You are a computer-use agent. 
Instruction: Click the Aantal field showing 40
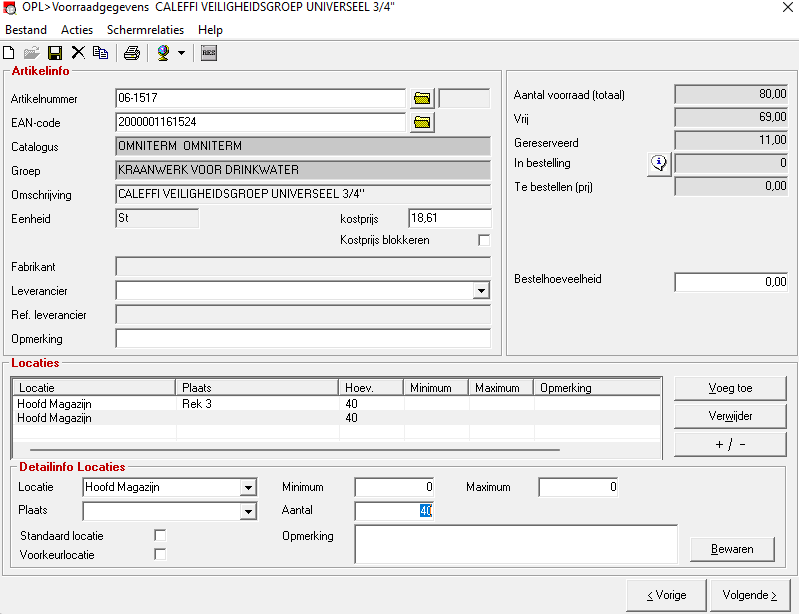pos(394,511)
